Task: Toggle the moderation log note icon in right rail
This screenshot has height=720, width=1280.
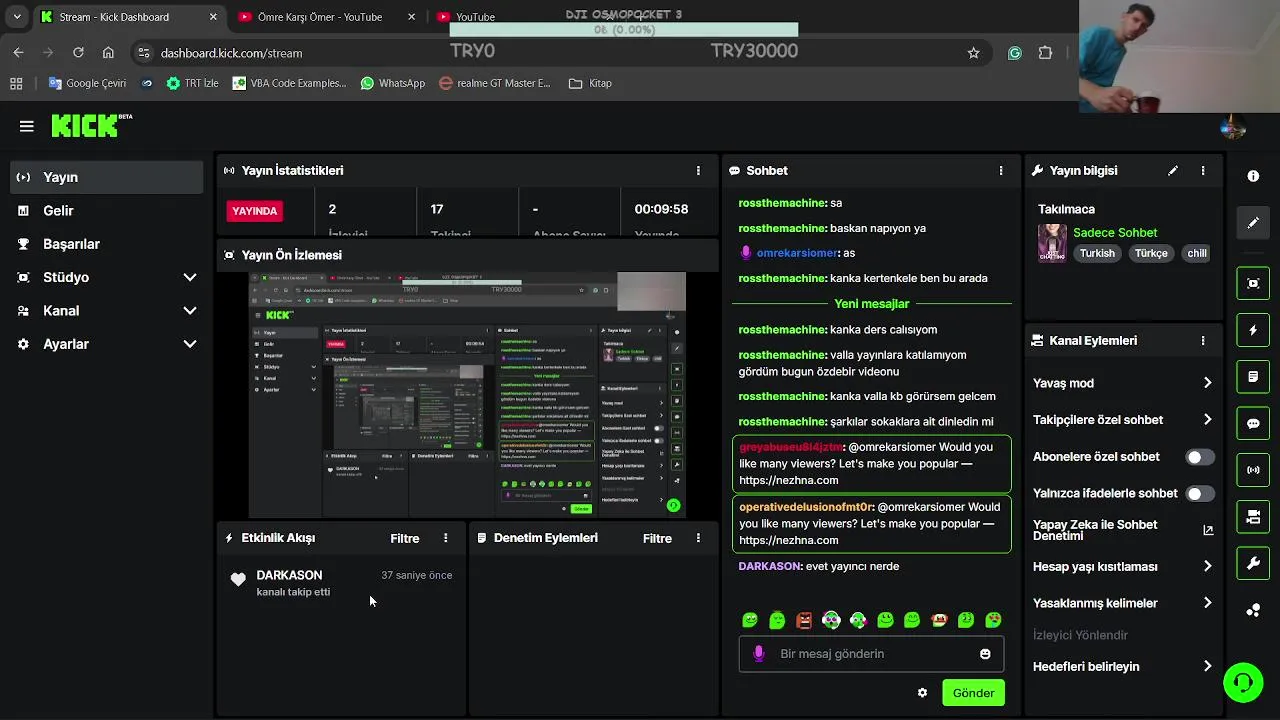Action: pos(1253,377)
